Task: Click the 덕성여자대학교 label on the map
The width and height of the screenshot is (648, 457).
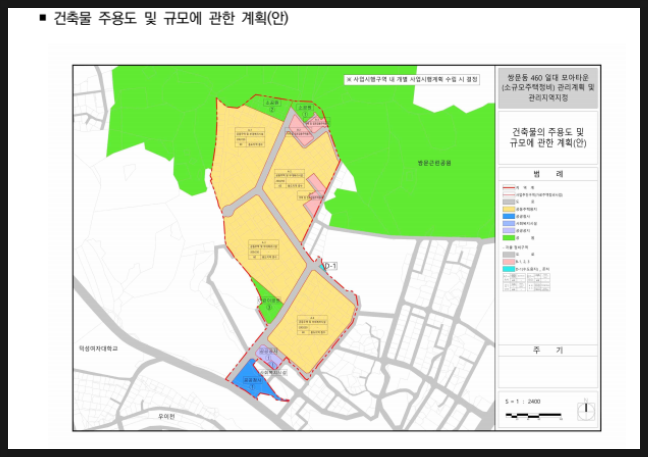Action: click(x=98, y=349)
